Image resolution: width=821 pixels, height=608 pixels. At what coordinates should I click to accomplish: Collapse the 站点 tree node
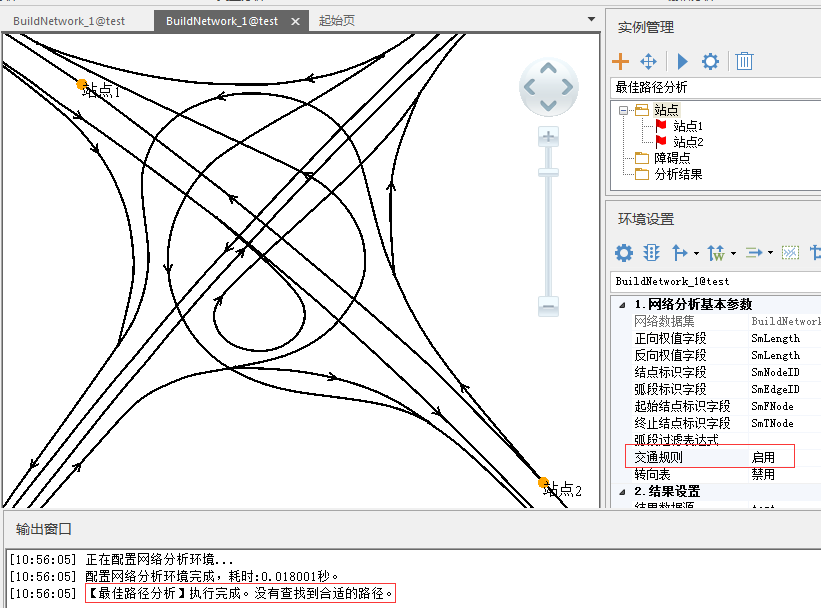pyautogui.click(x=623, y=110)
